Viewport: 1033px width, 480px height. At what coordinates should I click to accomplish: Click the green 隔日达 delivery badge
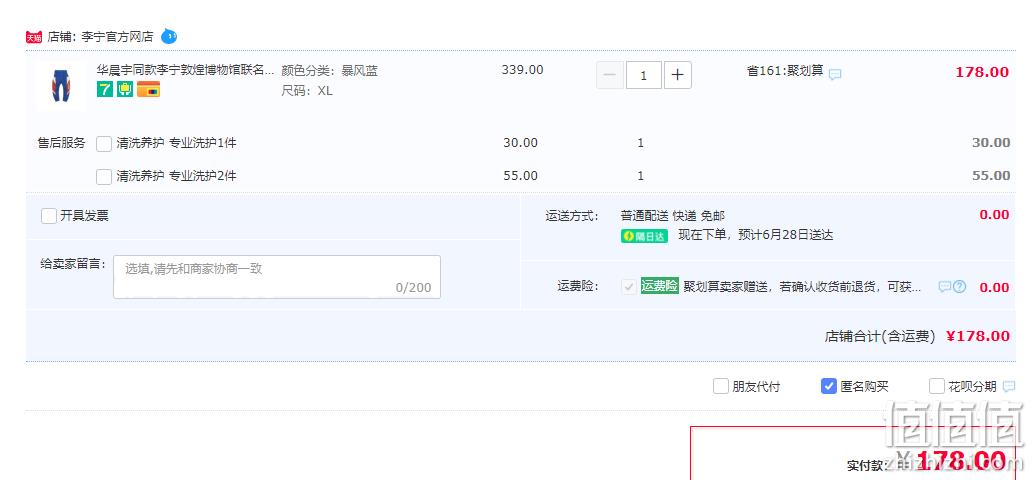point(644,236)
